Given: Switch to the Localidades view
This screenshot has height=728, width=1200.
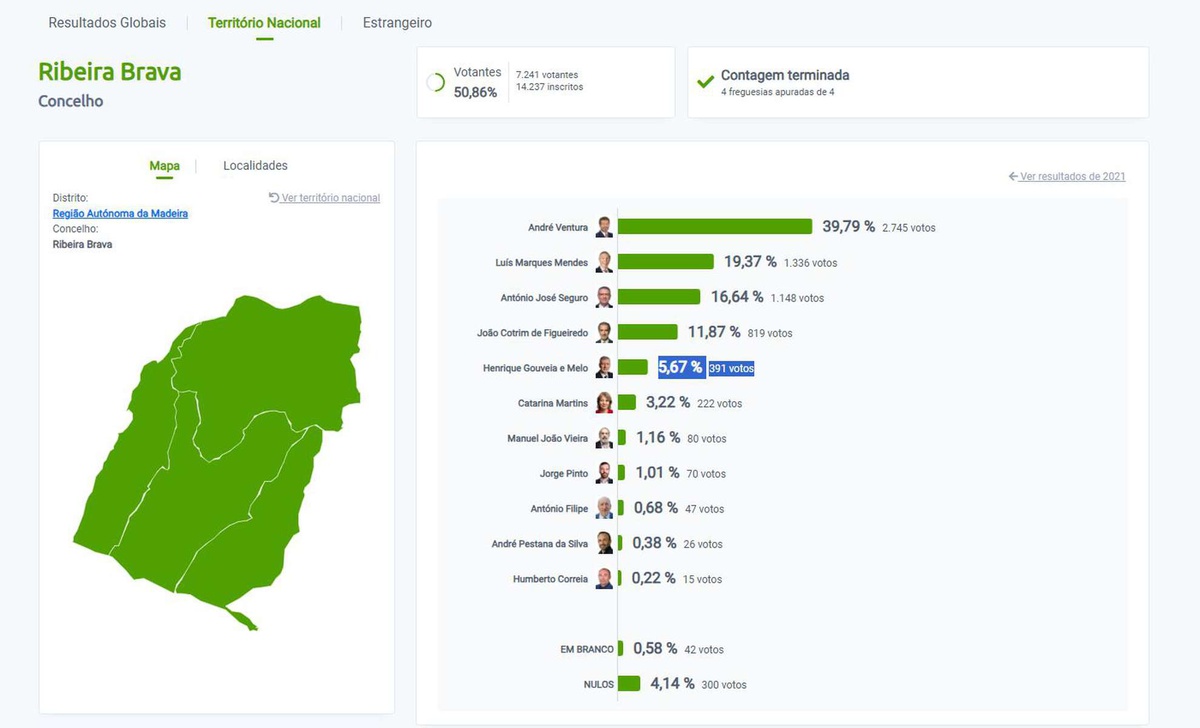Looking at the screenshot, I should [255, 165].
